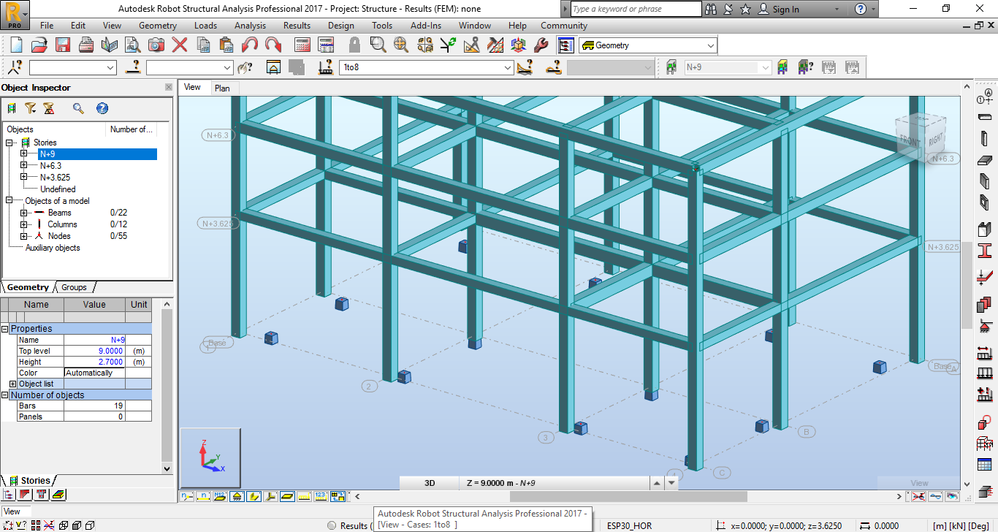Toggle section shapes display

tap(253, 496)
